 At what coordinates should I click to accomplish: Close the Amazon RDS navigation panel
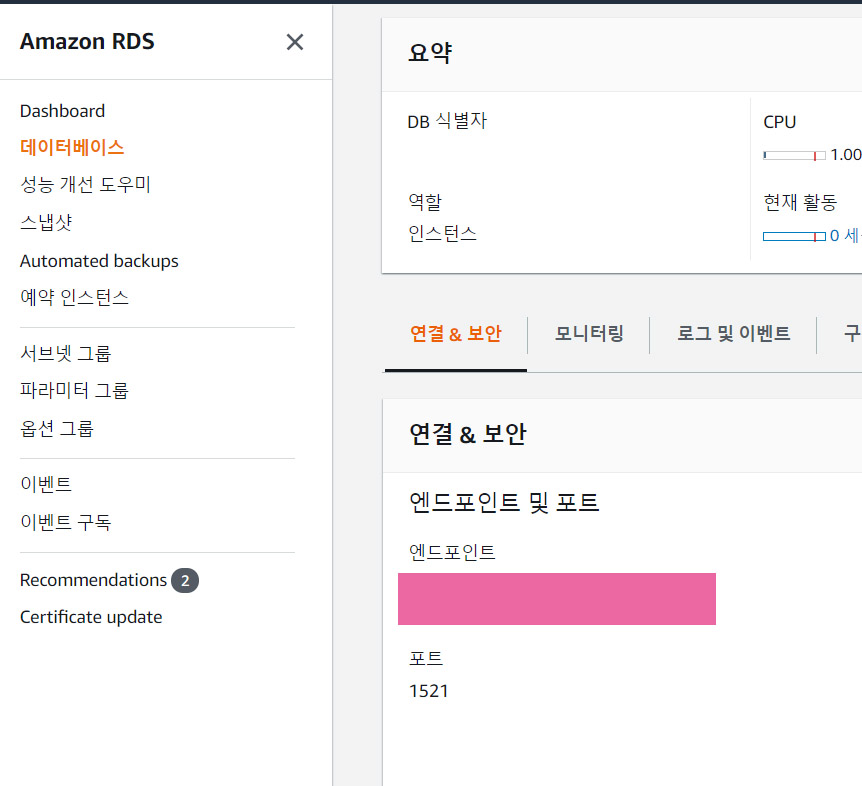295,42
